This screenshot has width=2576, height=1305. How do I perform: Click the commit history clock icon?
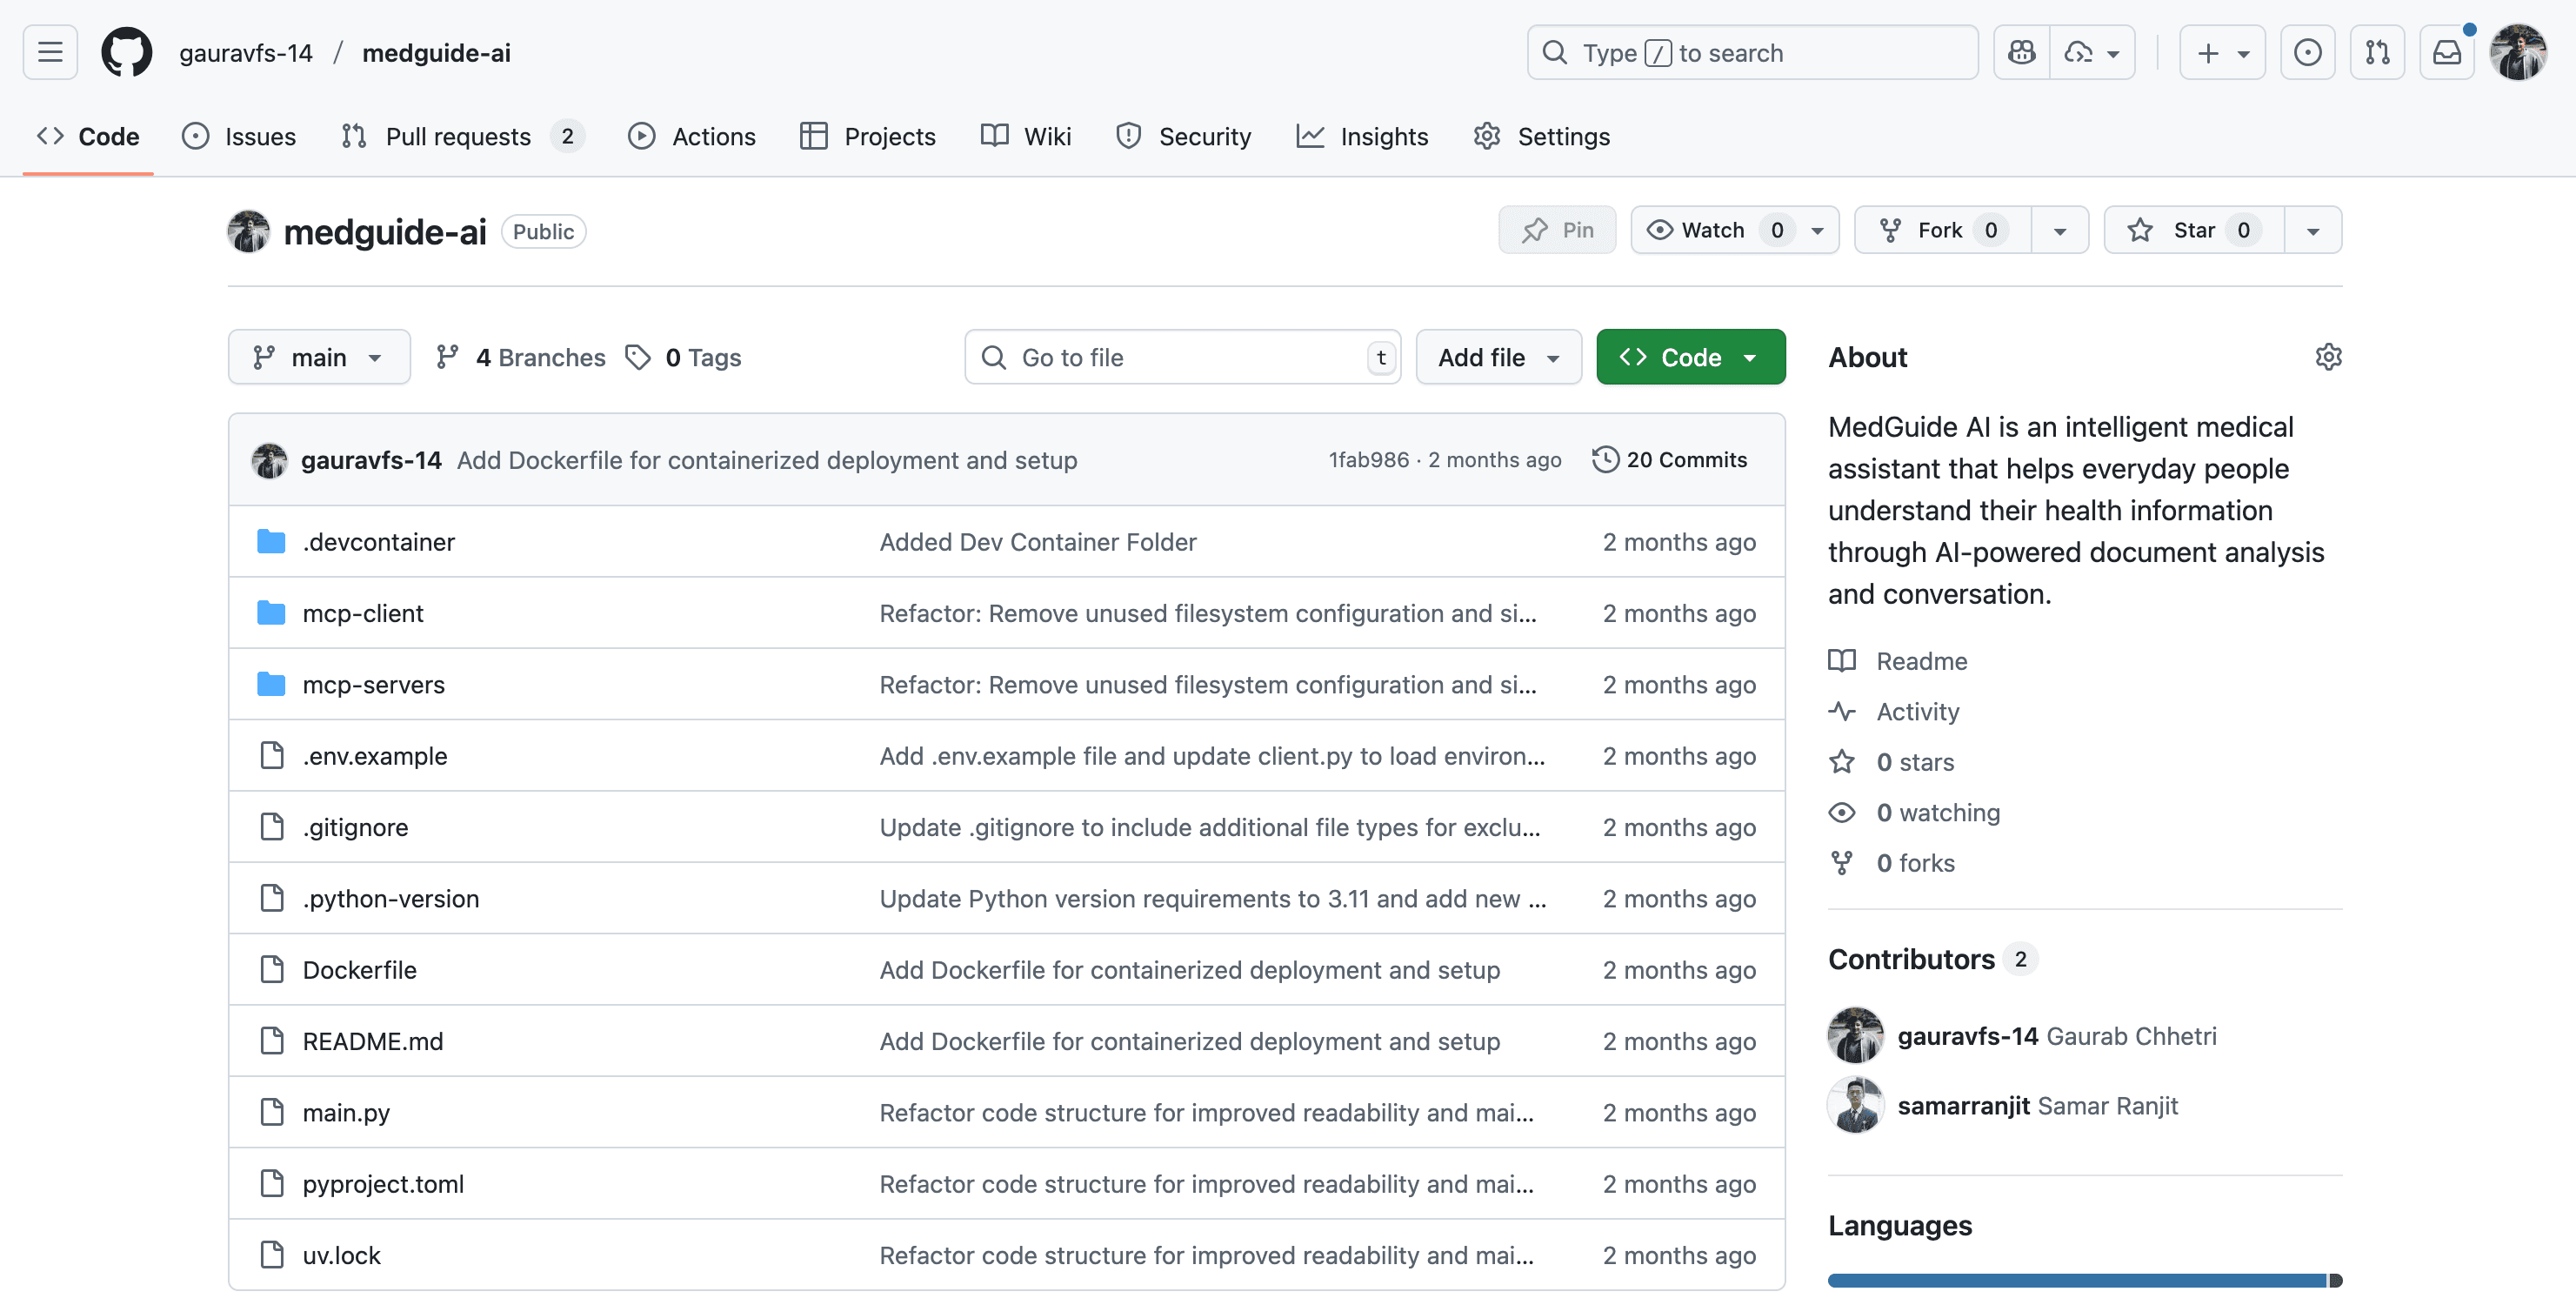coord(1605,459)
